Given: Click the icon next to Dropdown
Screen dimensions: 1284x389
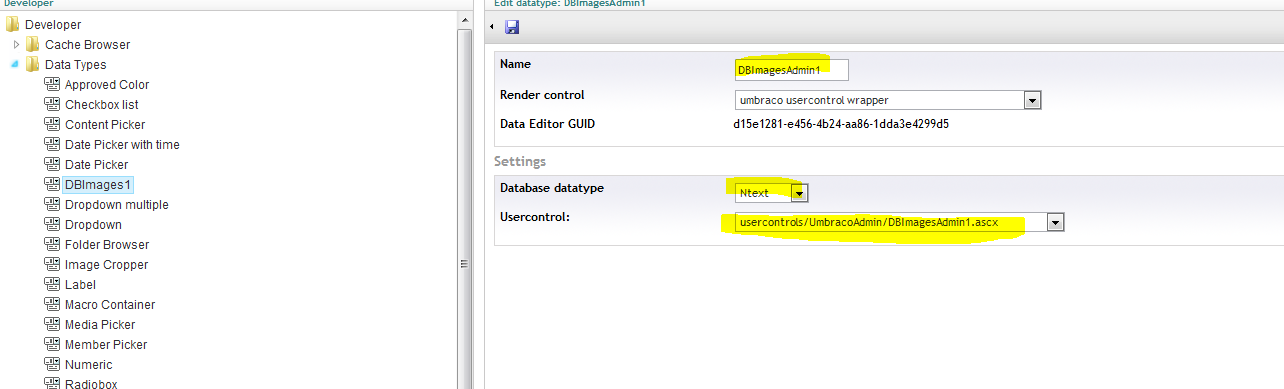Looking at the screenshot, I should click(53, 224).
